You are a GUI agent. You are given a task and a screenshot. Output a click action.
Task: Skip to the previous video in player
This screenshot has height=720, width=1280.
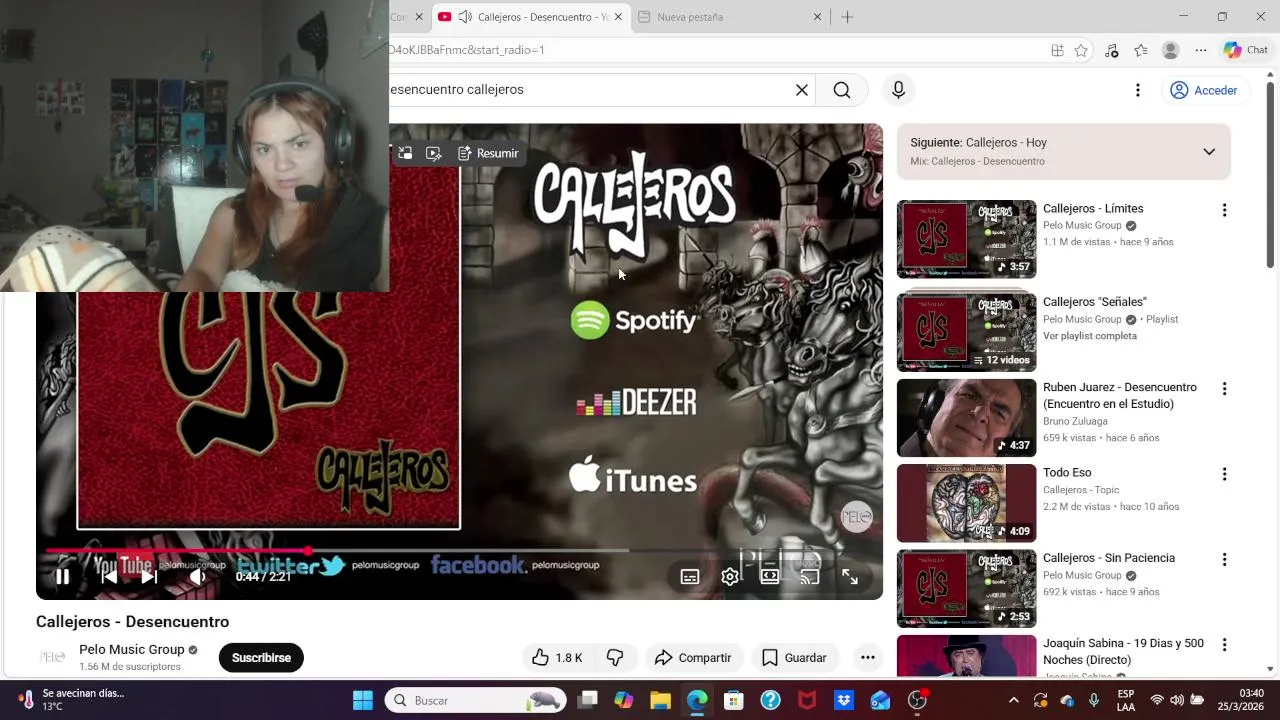click(109, 576)
